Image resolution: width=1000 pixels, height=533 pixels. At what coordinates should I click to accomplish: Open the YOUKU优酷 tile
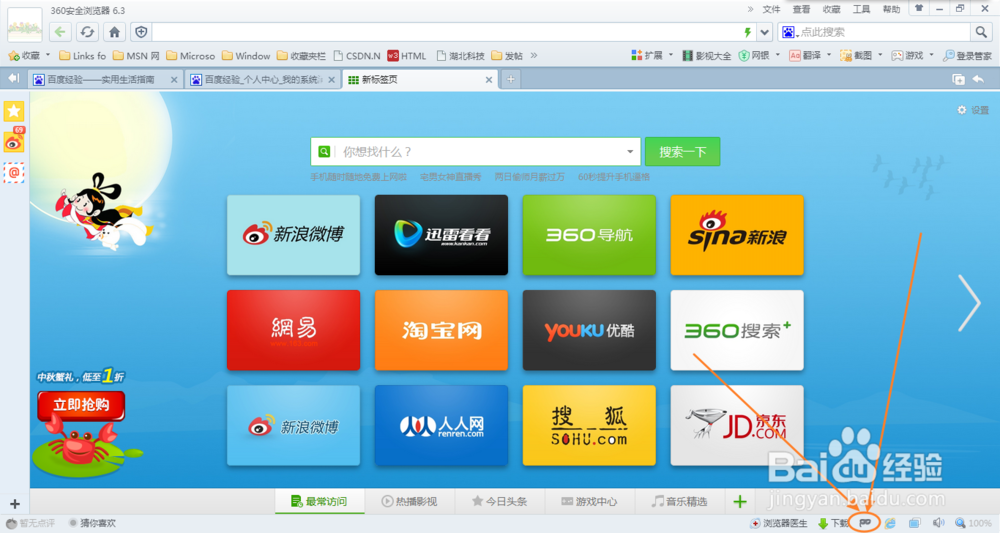click(x=589, y=330)
